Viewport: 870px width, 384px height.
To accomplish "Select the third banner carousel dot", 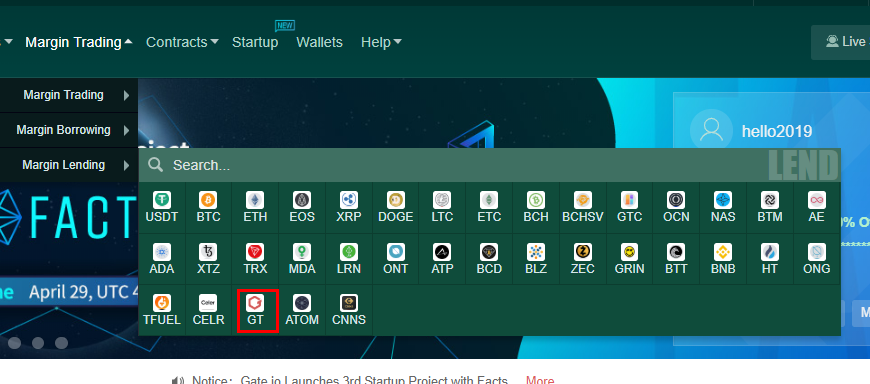I will 61,343.
